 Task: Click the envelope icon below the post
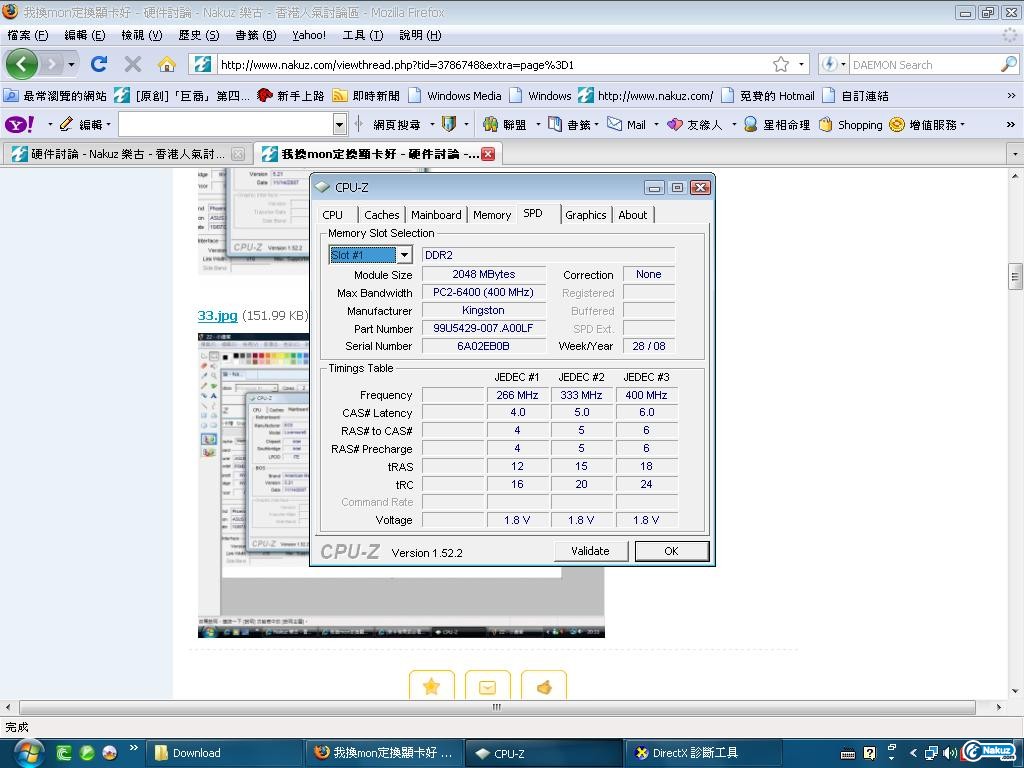(487, 686)
